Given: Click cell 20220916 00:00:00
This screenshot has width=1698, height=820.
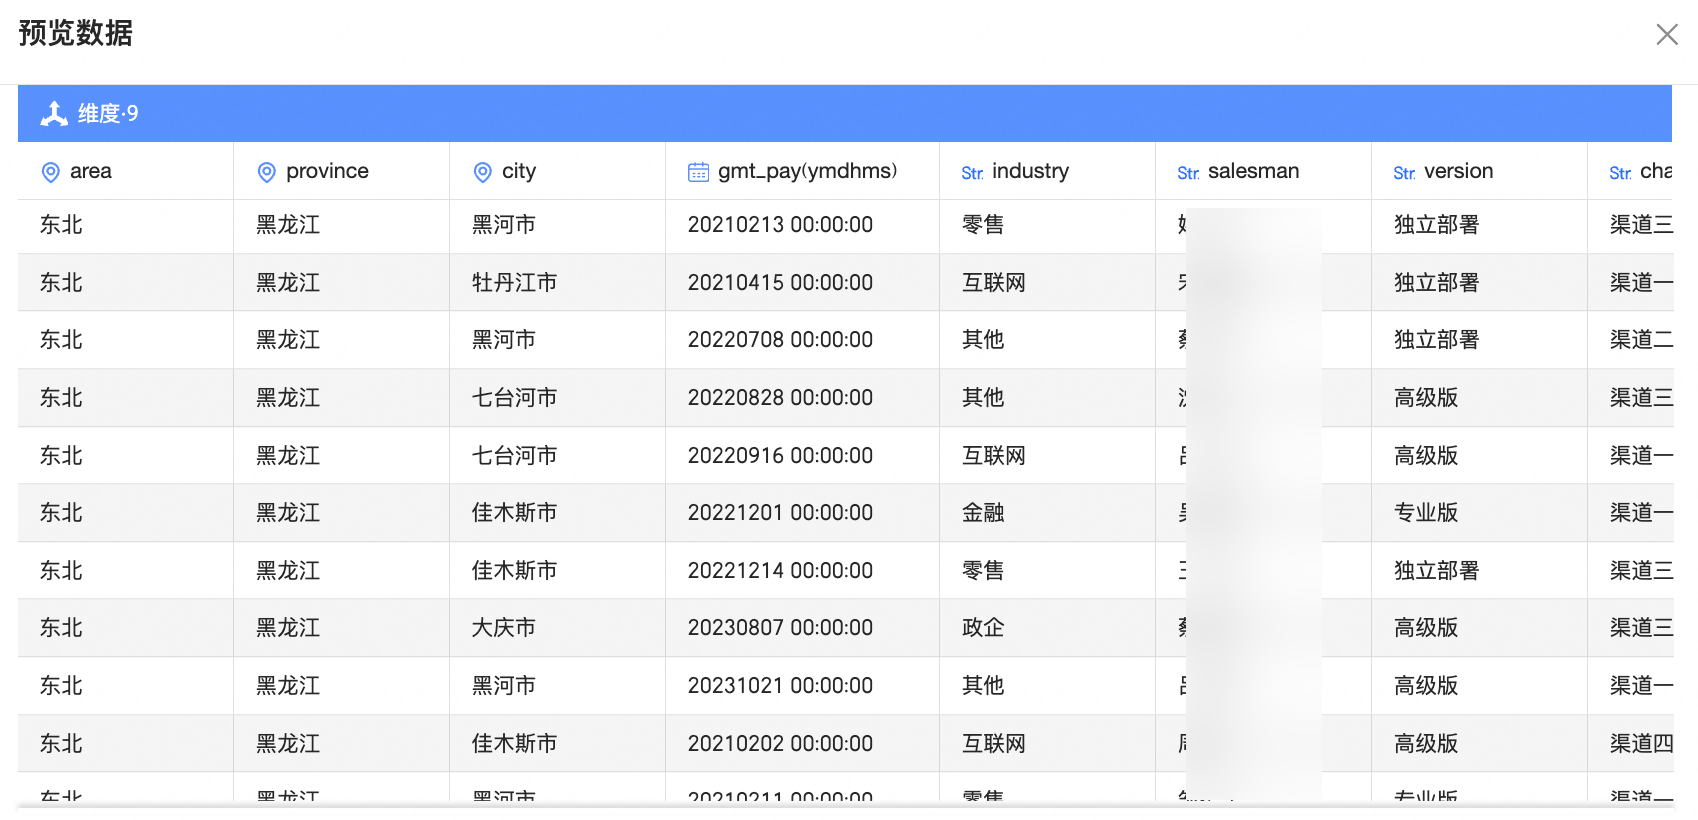Looking at the screenshot, I should click(x=780, y=456).
